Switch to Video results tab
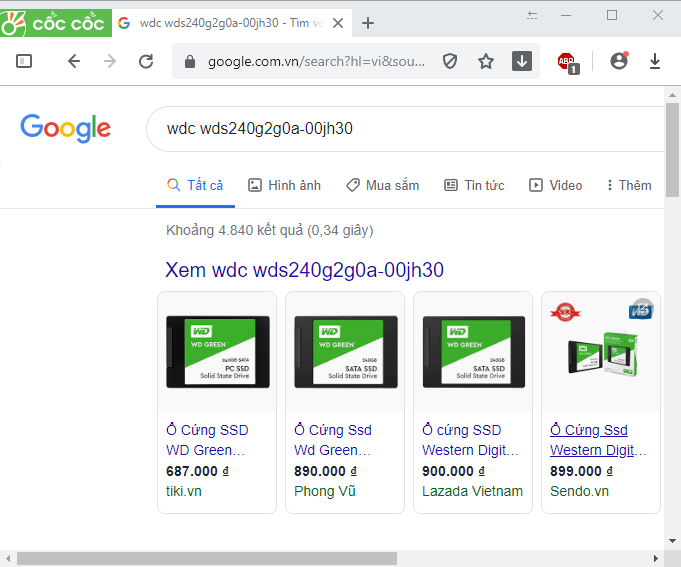The height and width of the screenshot is (567, 681). 555,185
